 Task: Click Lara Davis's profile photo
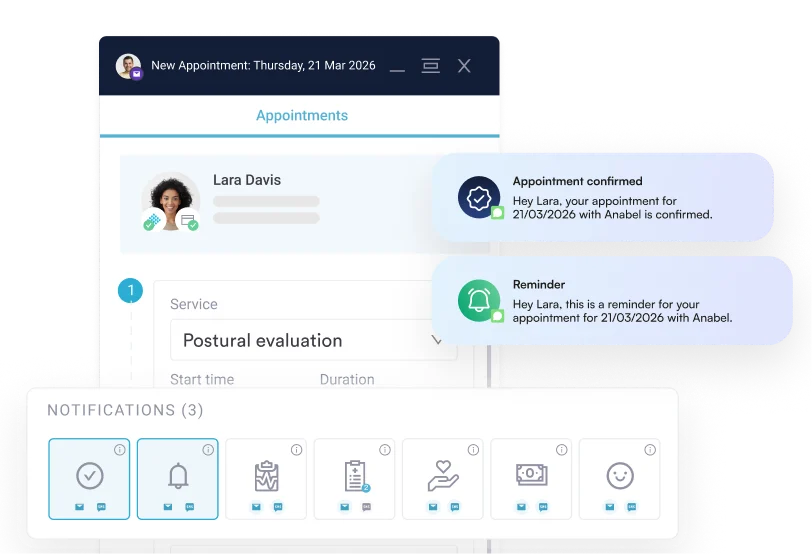(170, 202)
